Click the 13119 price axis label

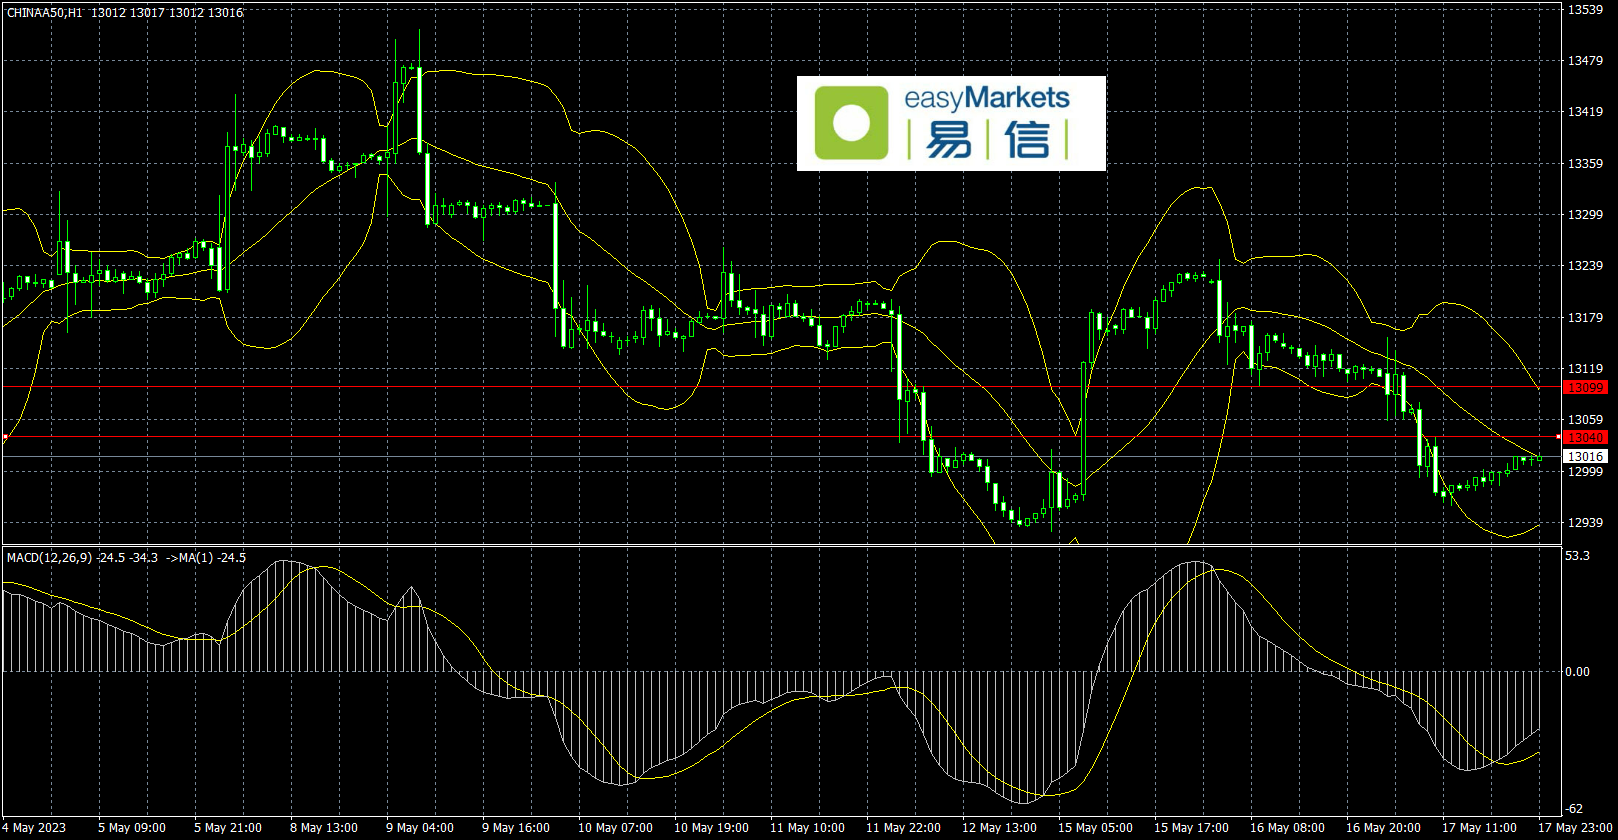click(x=1585, y=369)
